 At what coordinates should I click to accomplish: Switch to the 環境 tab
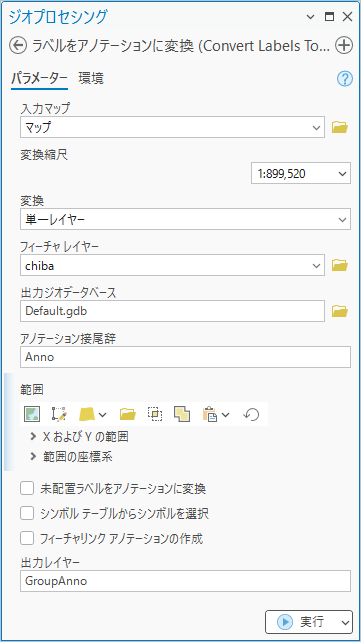coord(91,78)
